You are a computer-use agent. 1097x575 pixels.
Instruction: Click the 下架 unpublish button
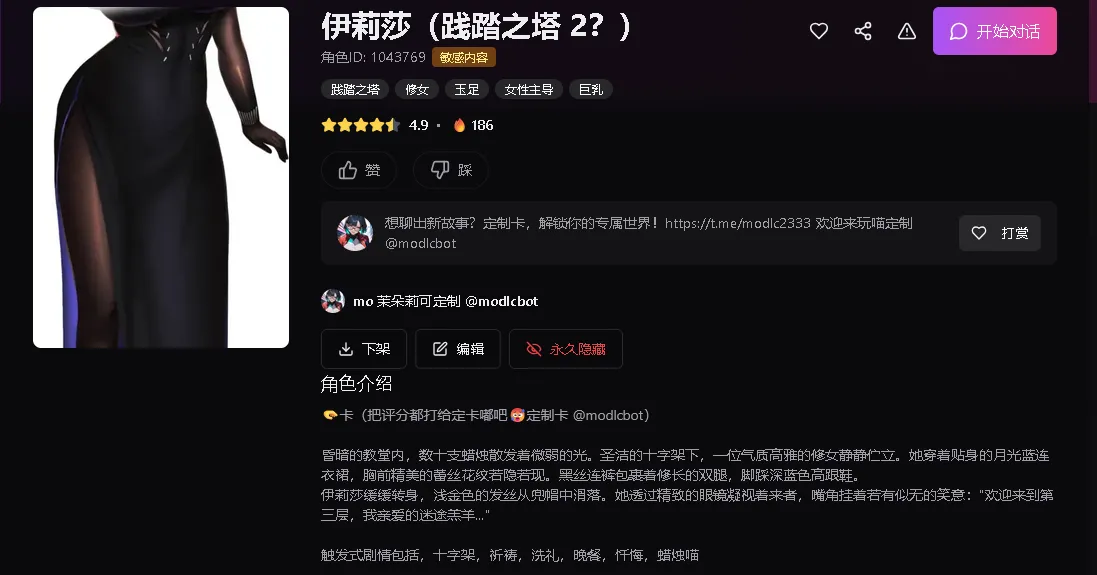point(364,348)
